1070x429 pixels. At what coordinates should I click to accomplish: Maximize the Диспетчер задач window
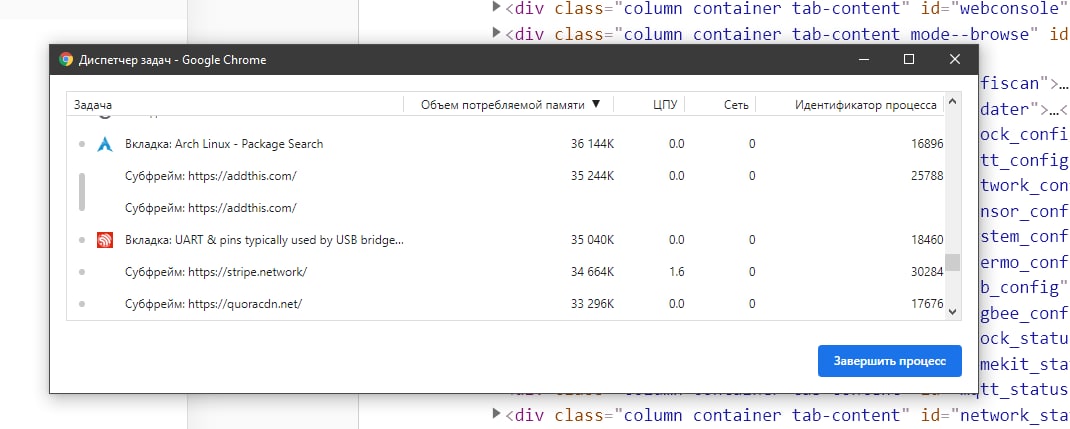[x=908, y=60]
